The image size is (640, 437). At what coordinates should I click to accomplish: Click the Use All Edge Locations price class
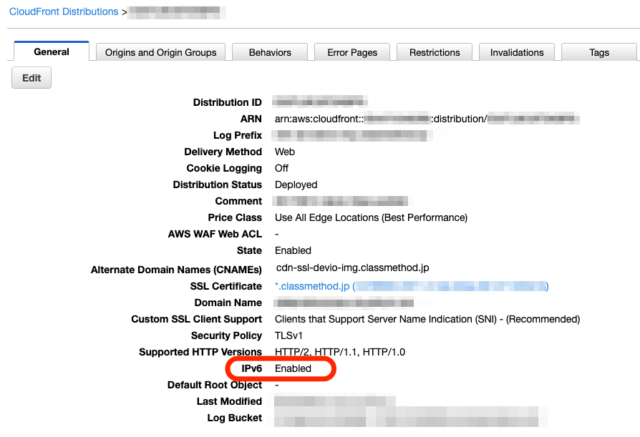(371, 218)
